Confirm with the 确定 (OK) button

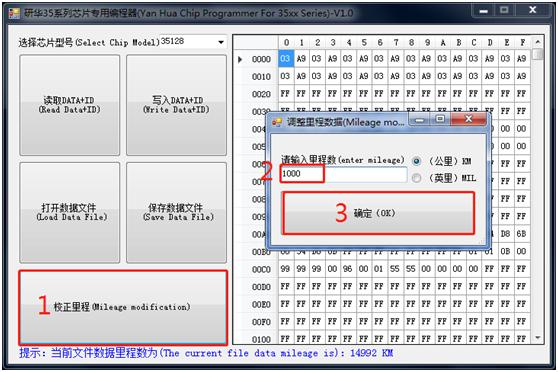pos(378,213)
